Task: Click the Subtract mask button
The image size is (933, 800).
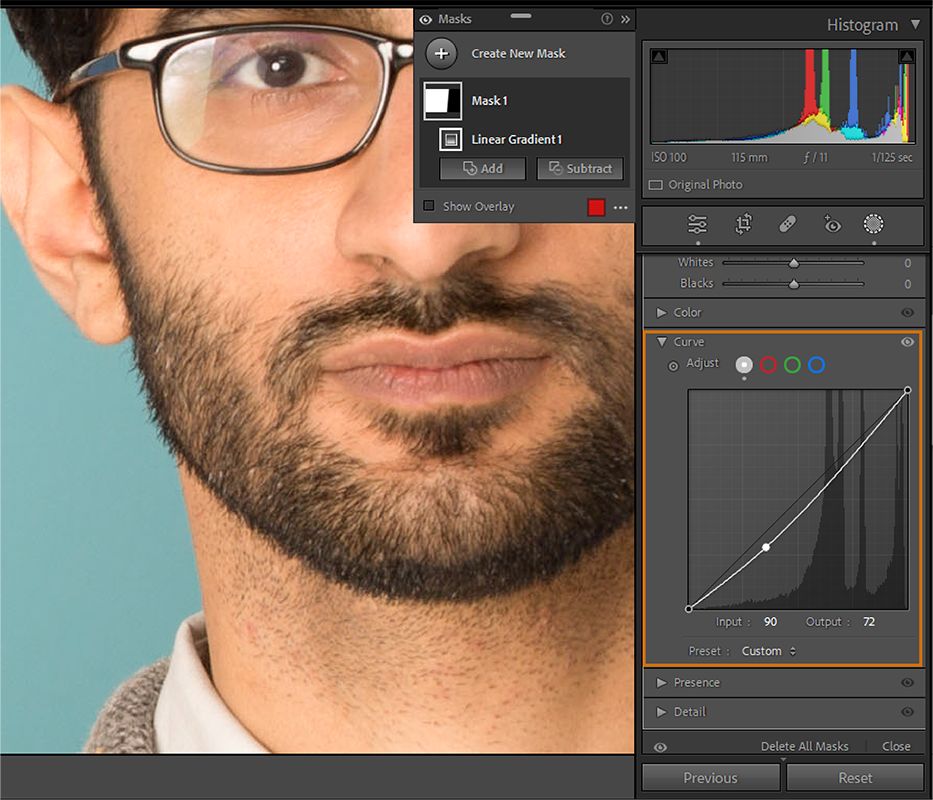Action: tap(580, 168)
